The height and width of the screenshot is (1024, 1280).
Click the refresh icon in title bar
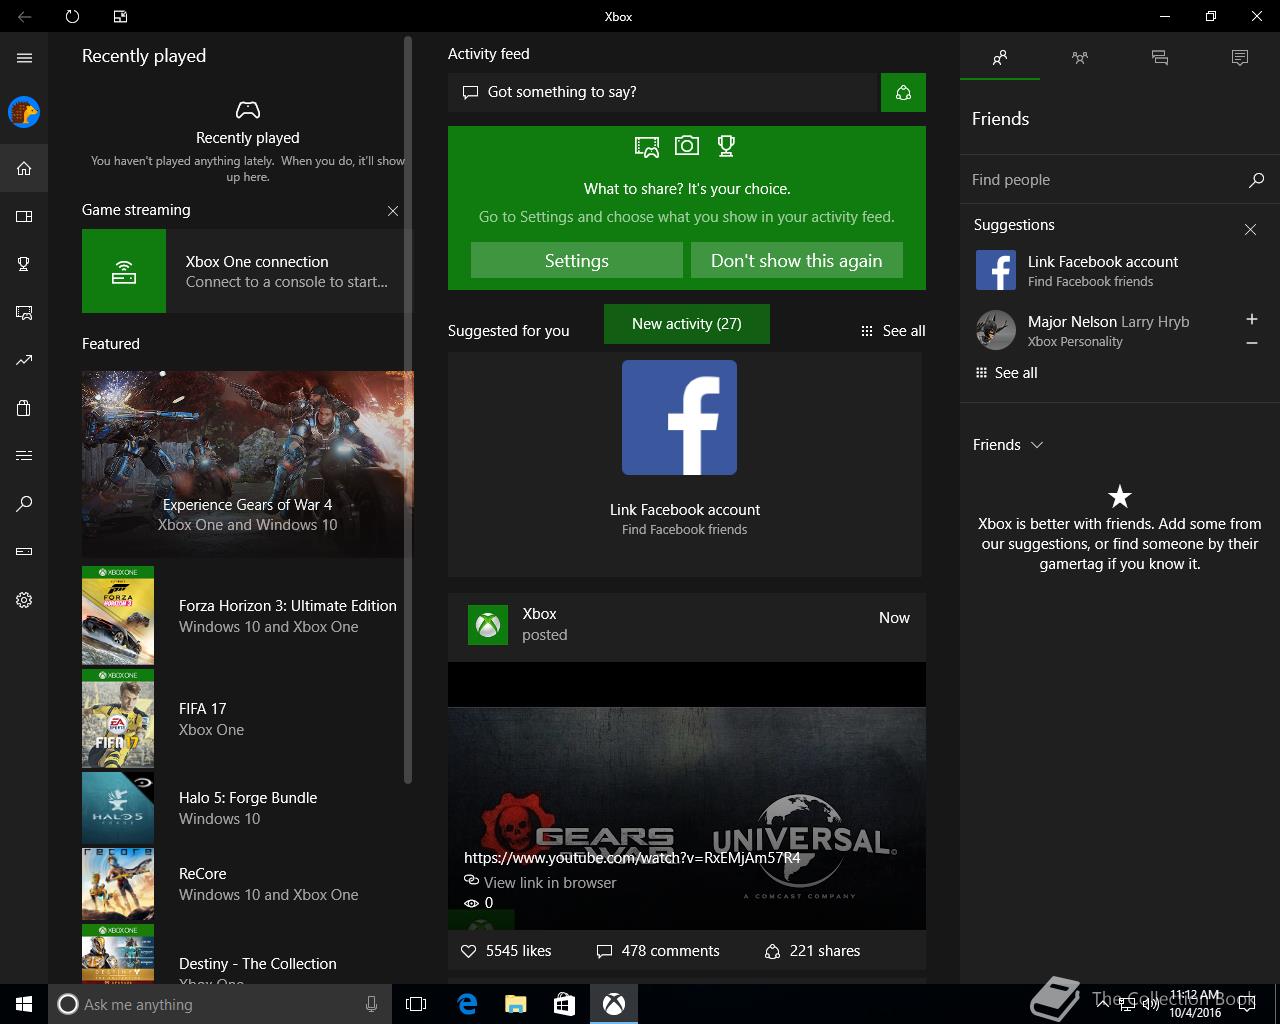72,16
